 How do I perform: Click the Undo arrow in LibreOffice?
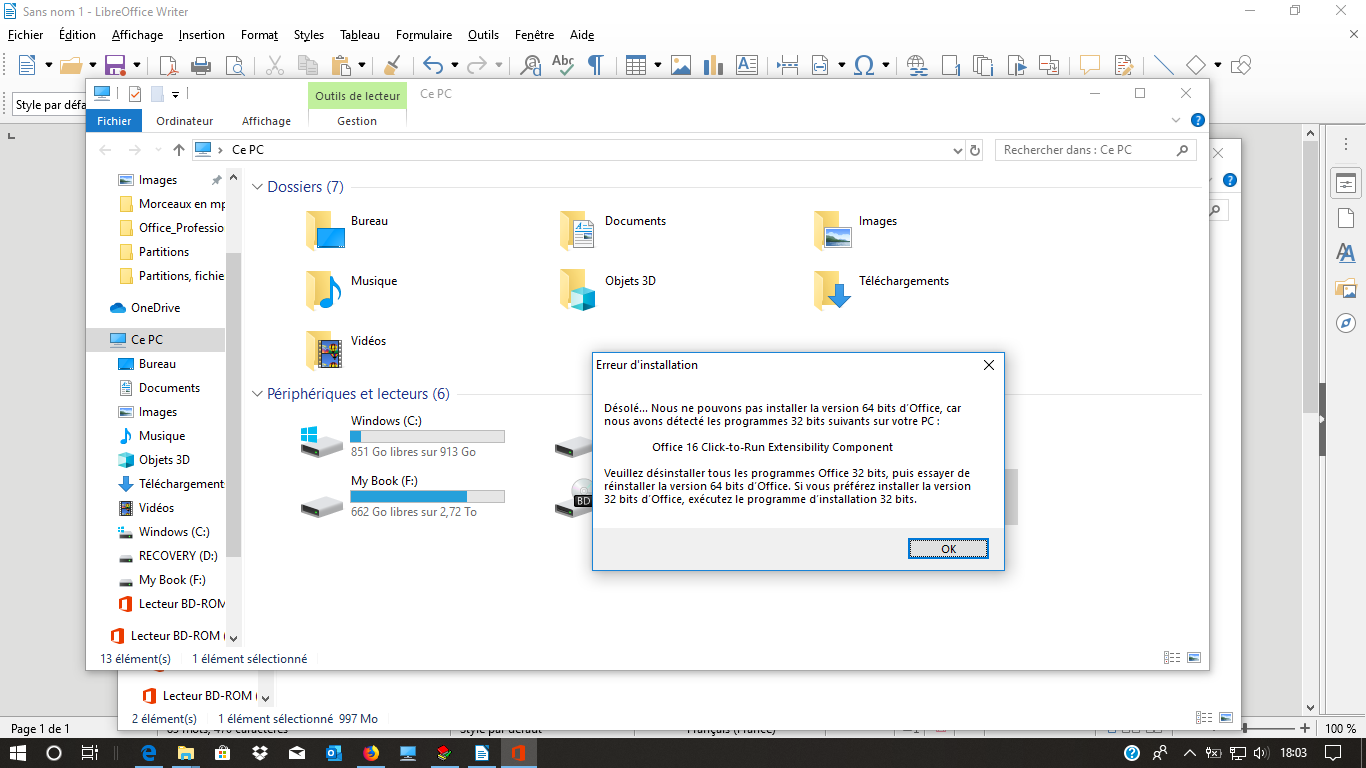(x=433, y=65)
